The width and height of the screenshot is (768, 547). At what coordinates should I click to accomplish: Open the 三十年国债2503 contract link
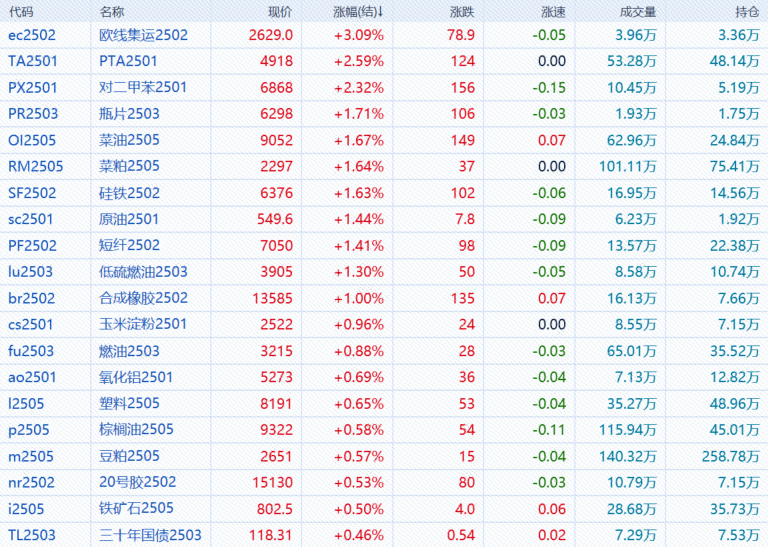pos(150,535)
